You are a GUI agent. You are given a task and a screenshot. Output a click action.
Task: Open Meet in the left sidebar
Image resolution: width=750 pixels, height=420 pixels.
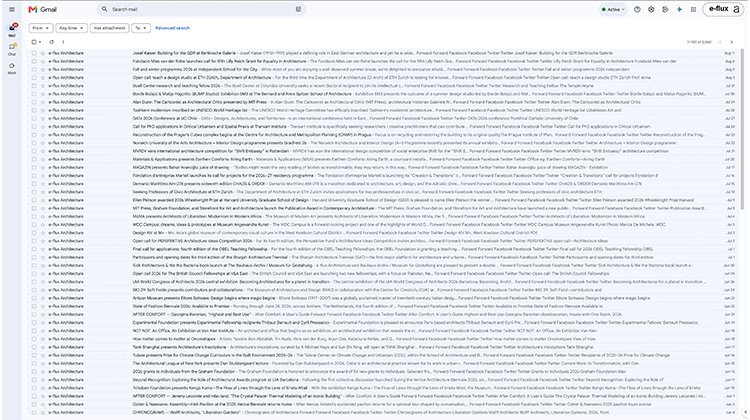point(12,68)
